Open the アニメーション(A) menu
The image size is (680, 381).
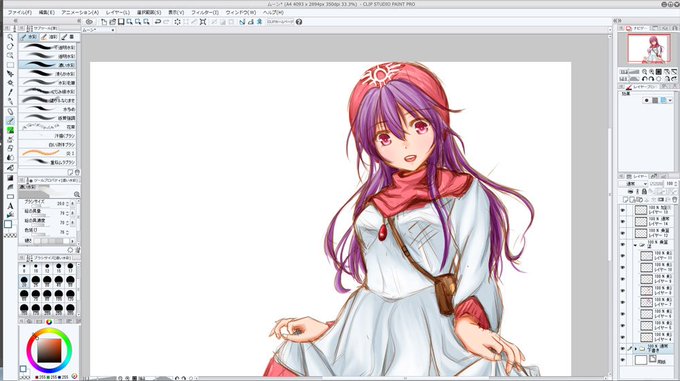(80, 13)
